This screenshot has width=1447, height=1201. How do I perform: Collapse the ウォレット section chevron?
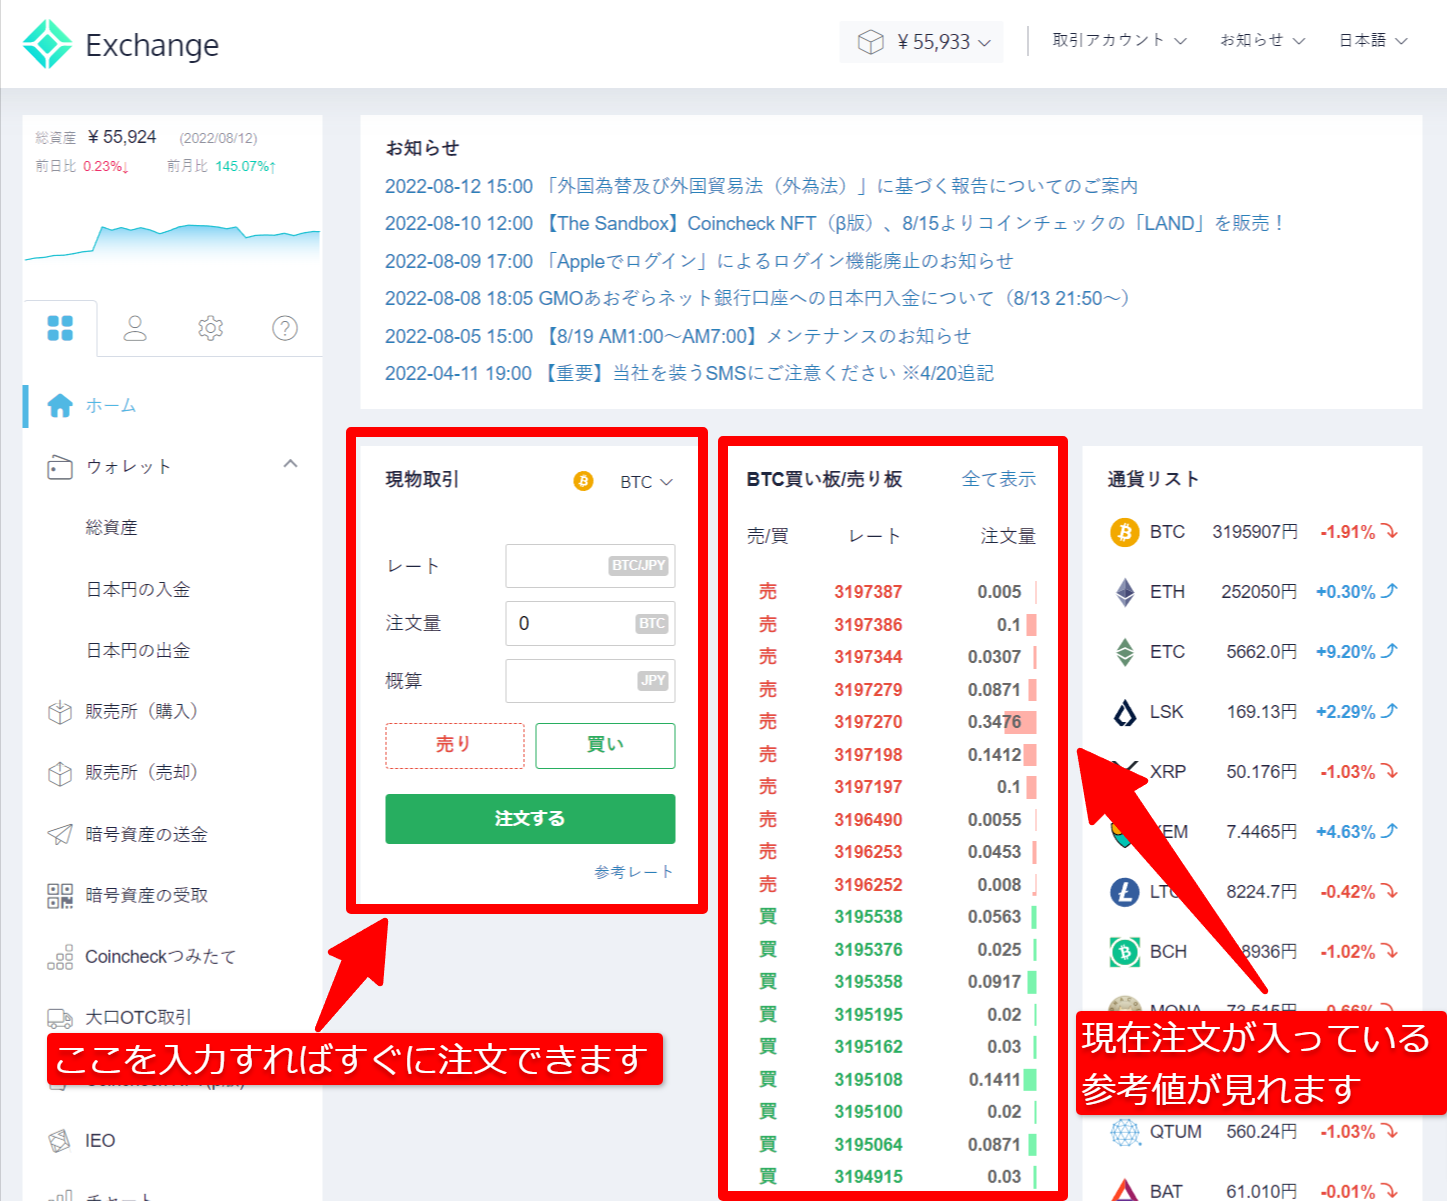pos(290,464)
